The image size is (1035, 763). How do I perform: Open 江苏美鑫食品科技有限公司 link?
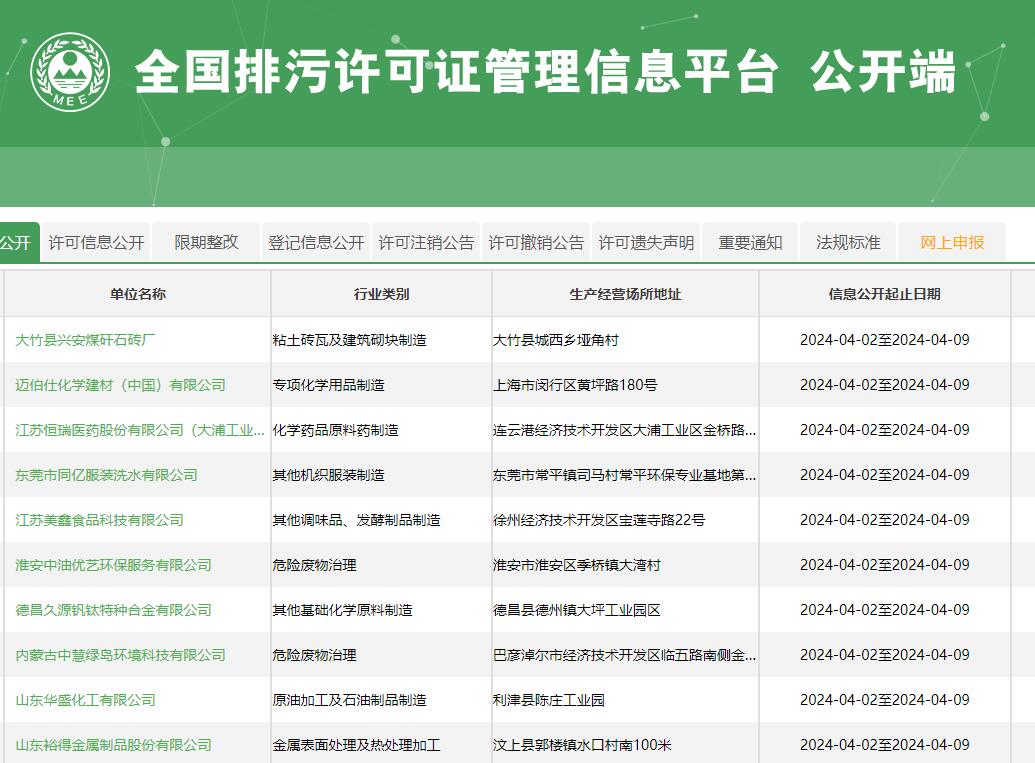tap(99, 520)
